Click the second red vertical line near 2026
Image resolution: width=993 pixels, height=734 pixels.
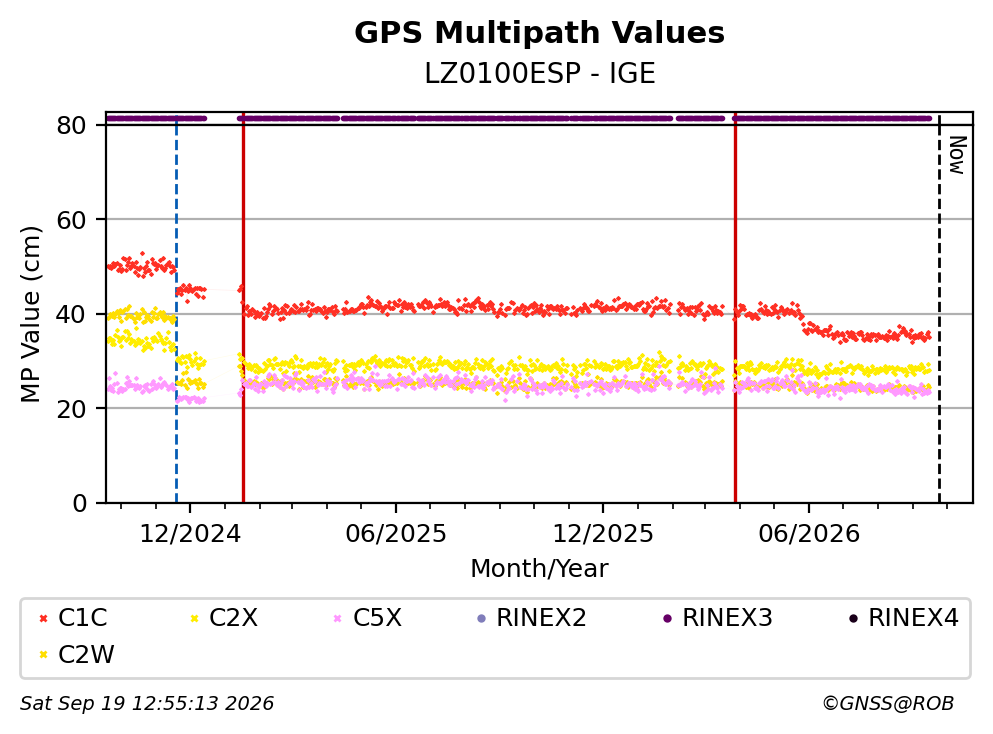coord(735,310)
